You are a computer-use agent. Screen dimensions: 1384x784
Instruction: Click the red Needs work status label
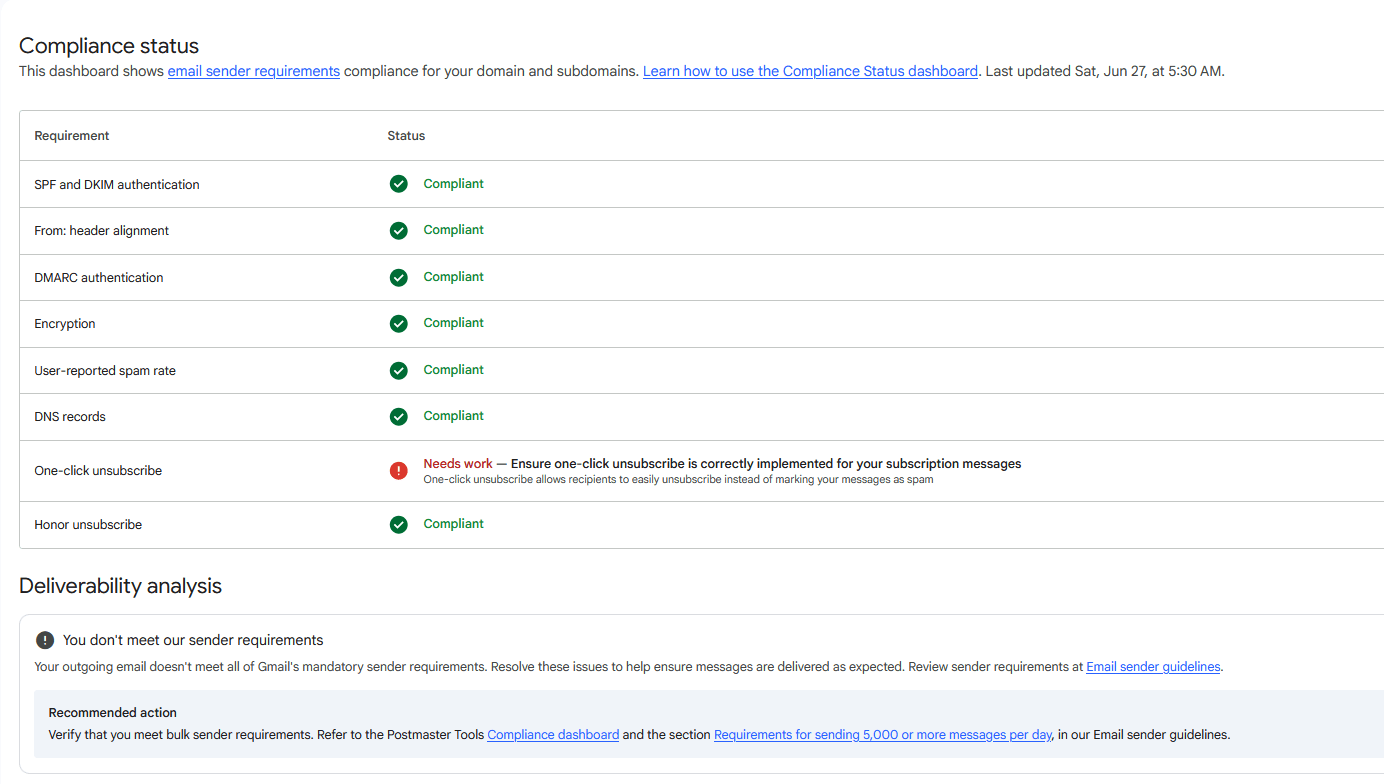458,464
